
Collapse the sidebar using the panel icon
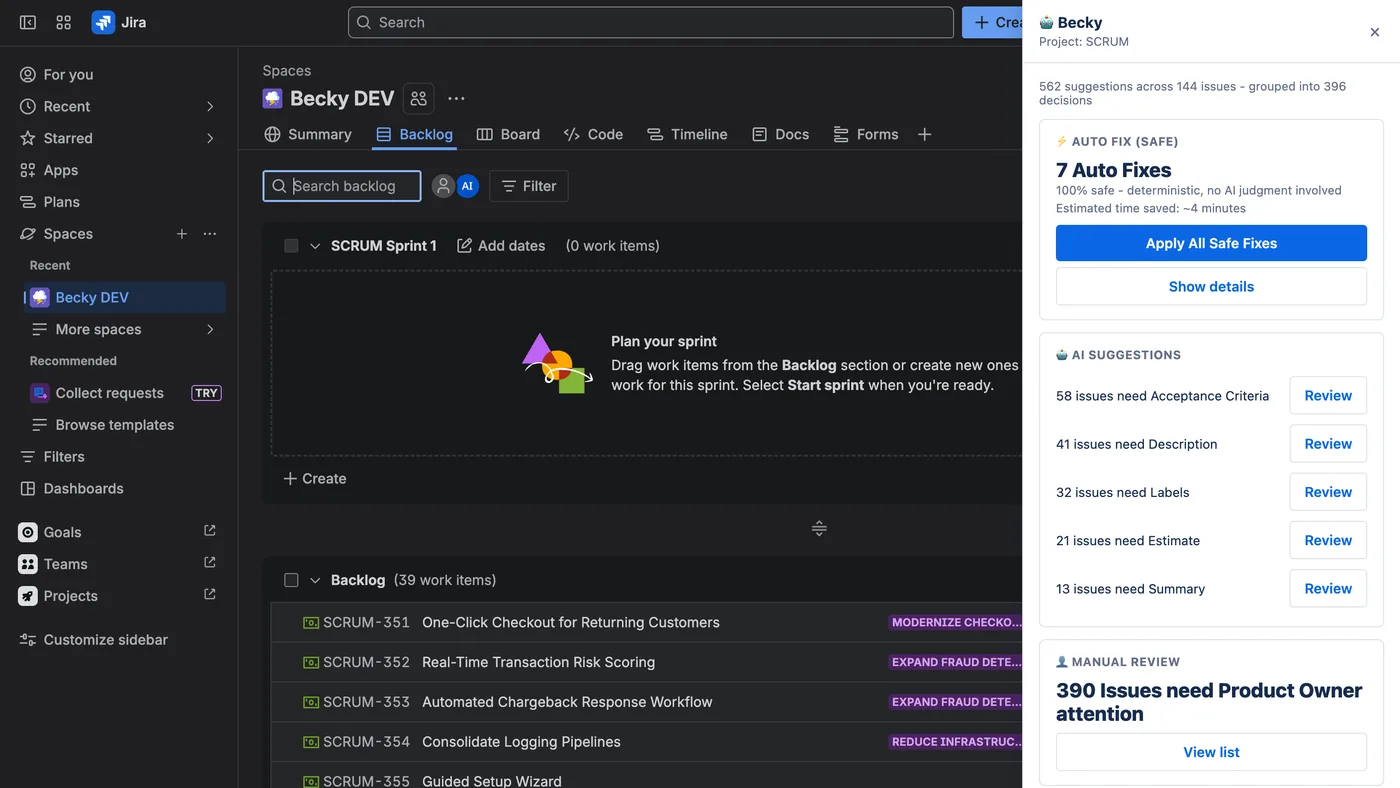(28, 22)
